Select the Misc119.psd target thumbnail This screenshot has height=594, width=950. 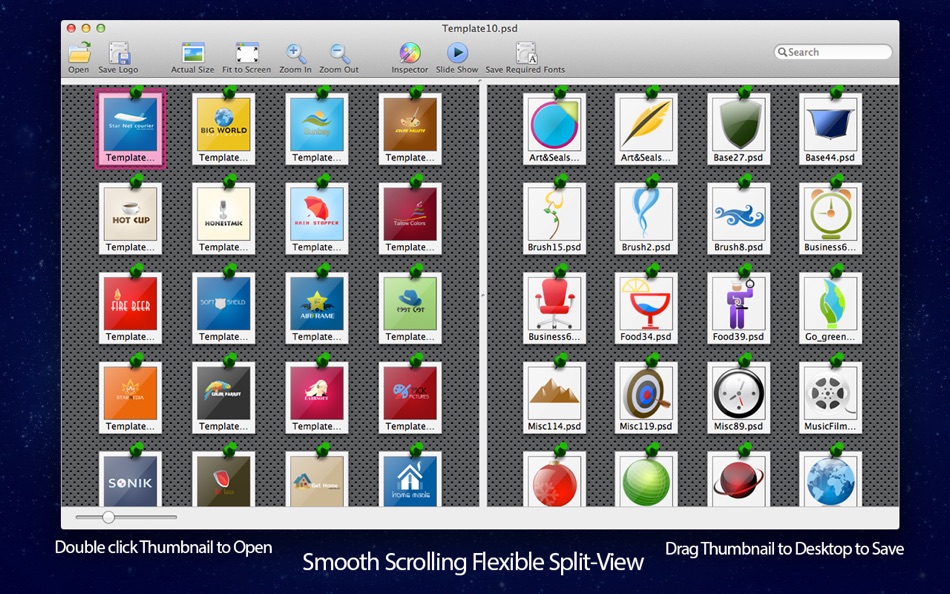646,397
